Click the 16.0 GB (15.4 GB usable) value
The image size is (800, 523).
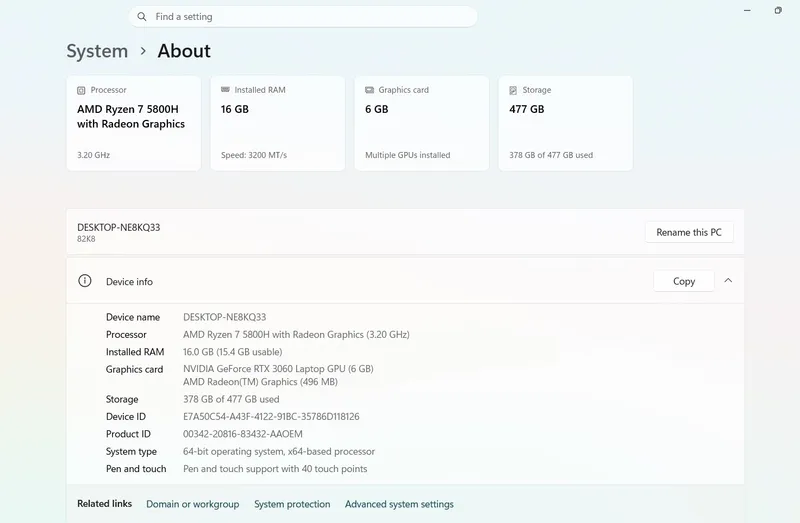pyautogui.click(x=232, y=352)
